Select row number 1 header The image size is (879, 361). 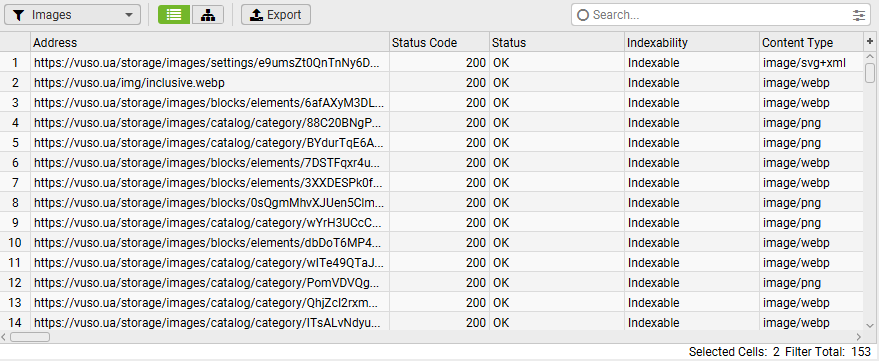[15, 63]
